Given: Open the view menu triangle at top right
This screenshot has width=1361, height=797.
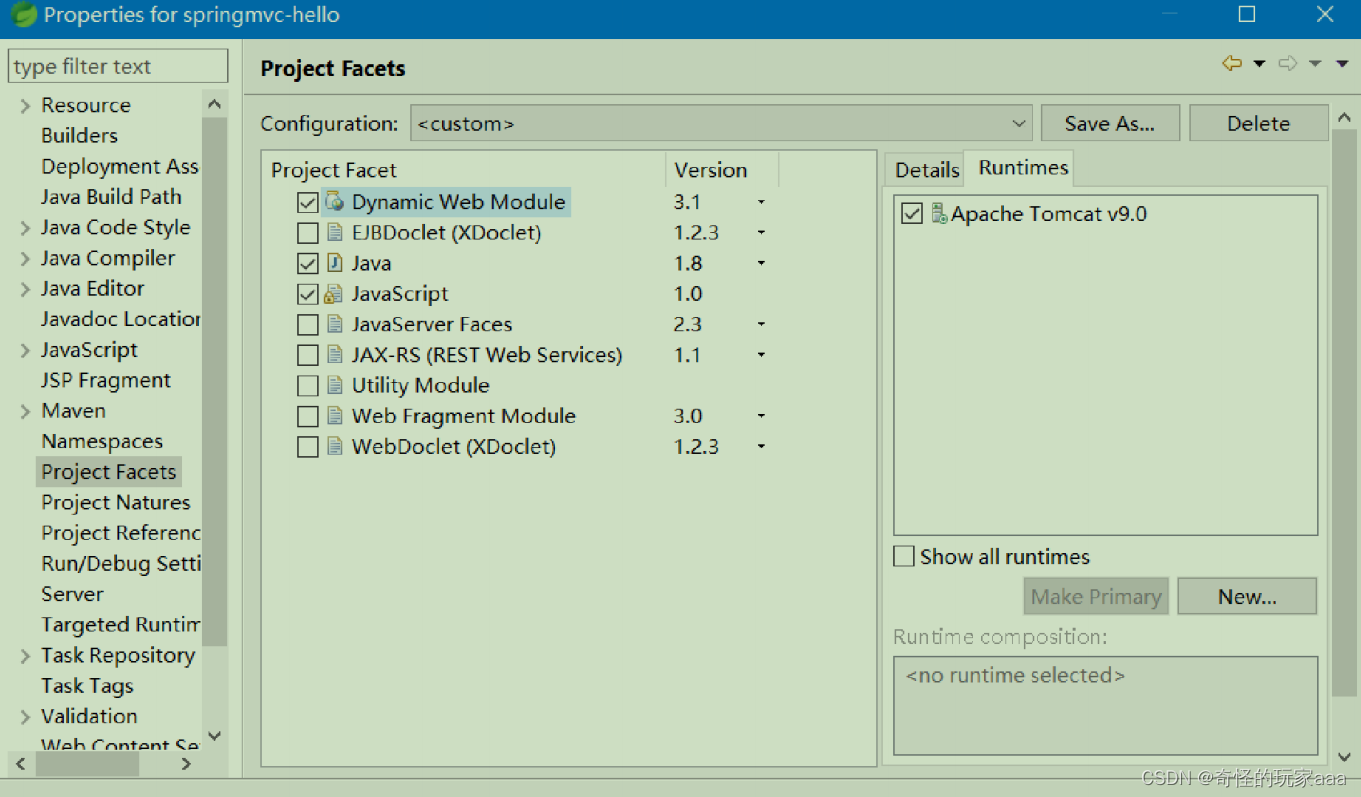Looking at the screenshot, I should [x=1342, y=64].
